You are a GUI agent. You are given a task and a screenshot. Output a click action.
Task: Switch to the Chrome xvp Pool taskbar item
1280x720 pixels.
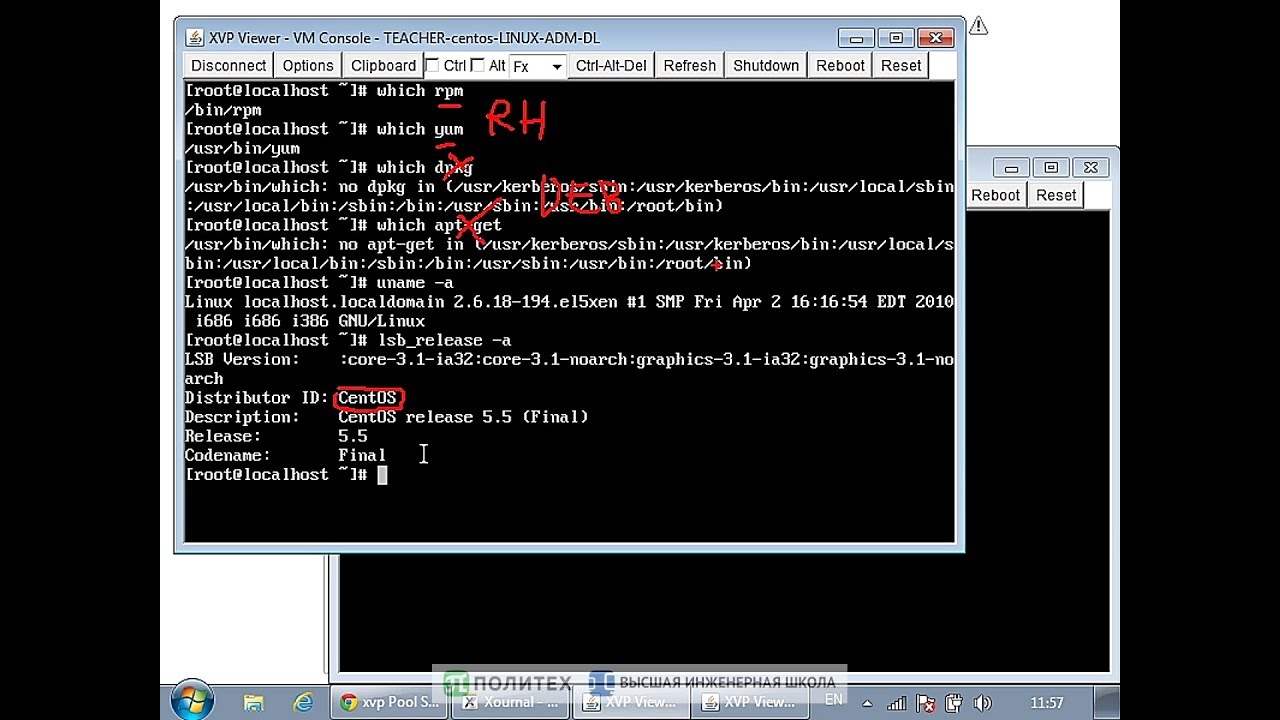click(390, 703)
